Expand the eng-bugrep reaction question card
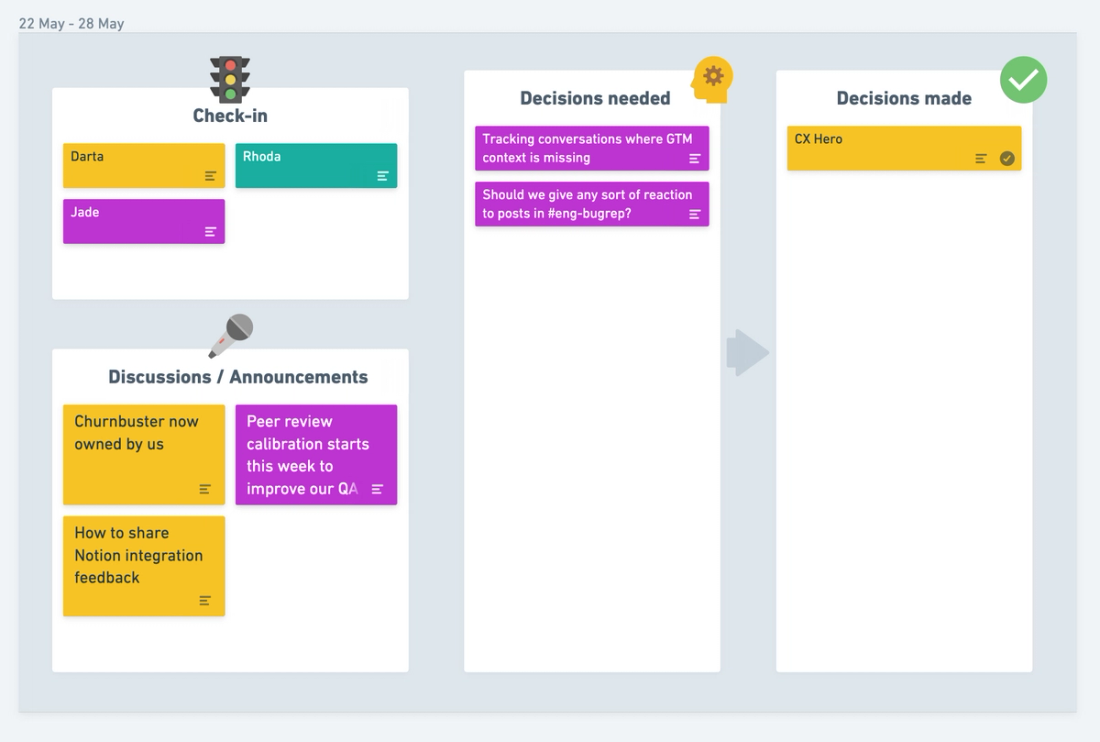Viewport: 1100px width, 742px height. click(695, 212)
